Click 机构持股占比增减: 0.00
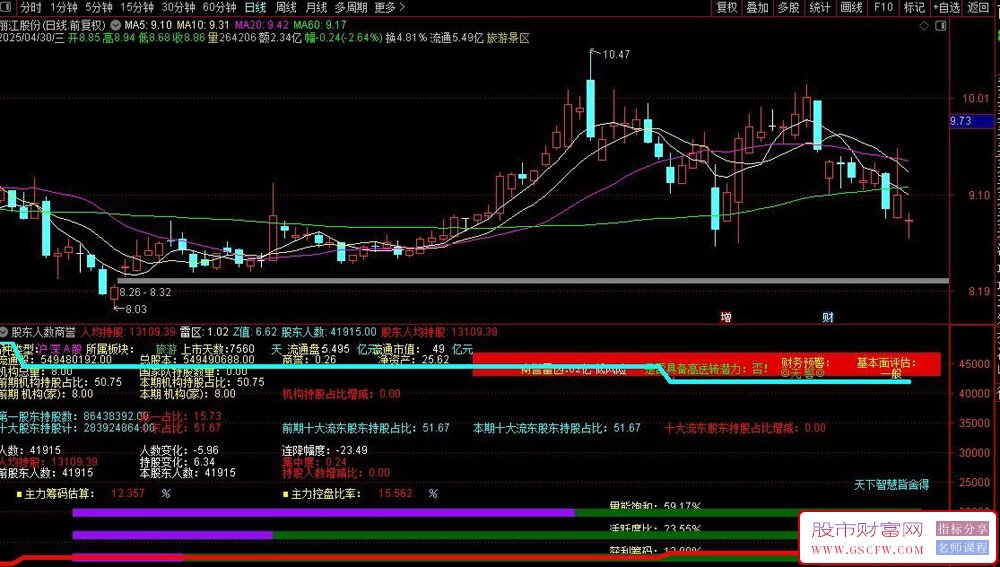 pyautogui.click(x=342, y=394)
